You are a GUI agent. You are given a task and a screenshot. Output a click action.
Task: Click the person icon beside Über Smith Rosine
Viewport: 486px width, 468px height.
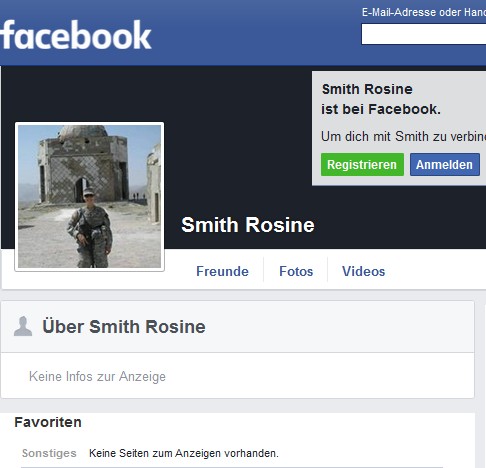coord(23,326)
